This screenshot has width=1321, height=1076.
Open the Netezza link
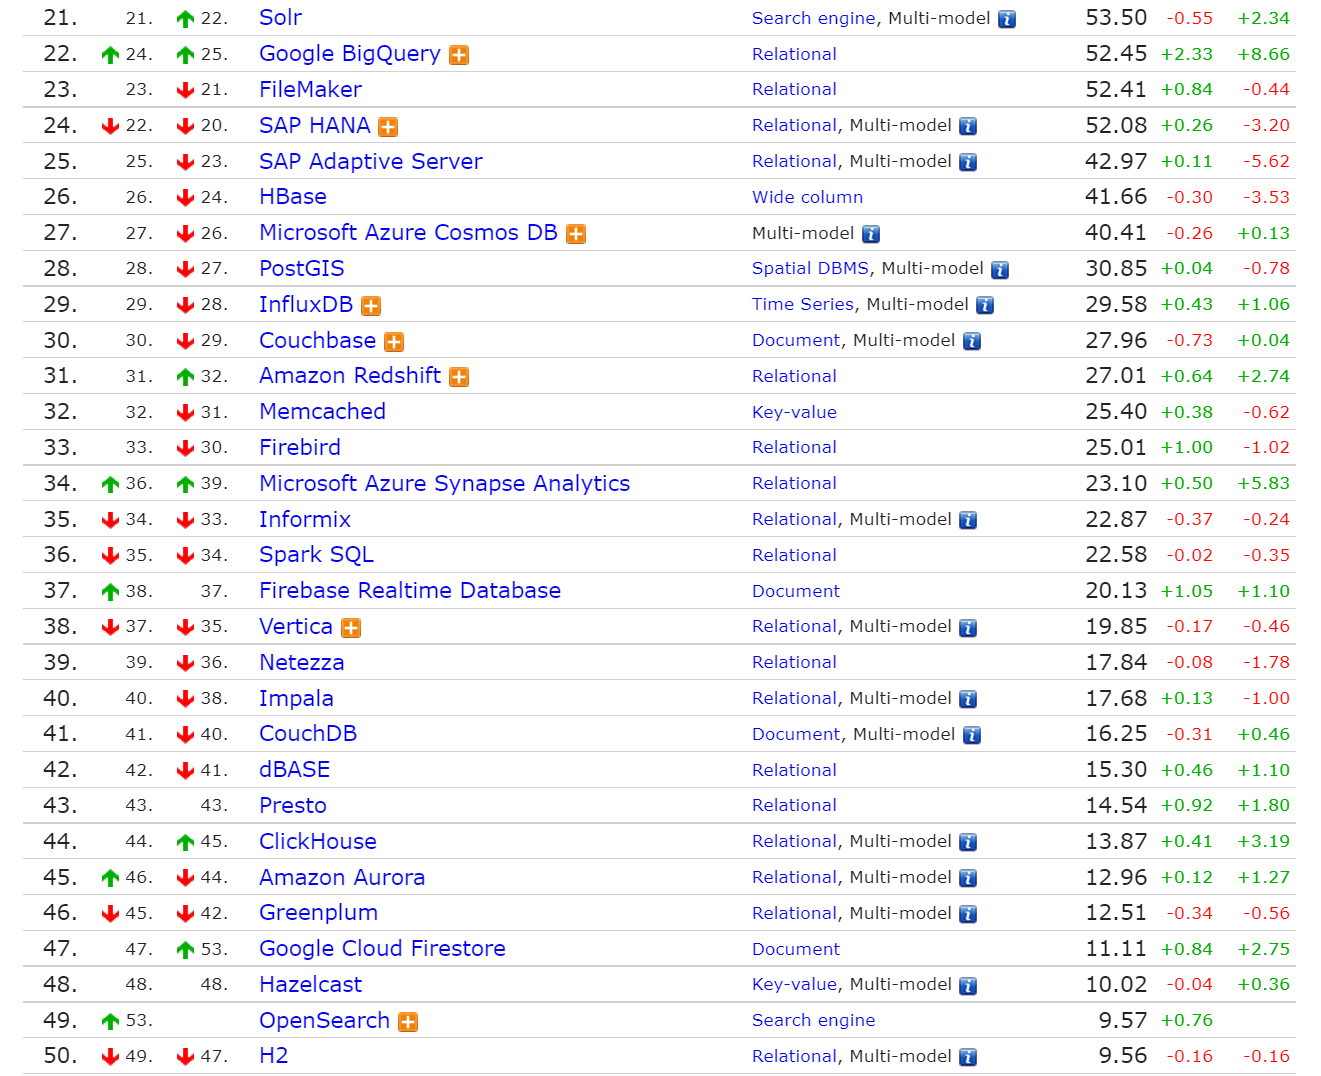302,663
